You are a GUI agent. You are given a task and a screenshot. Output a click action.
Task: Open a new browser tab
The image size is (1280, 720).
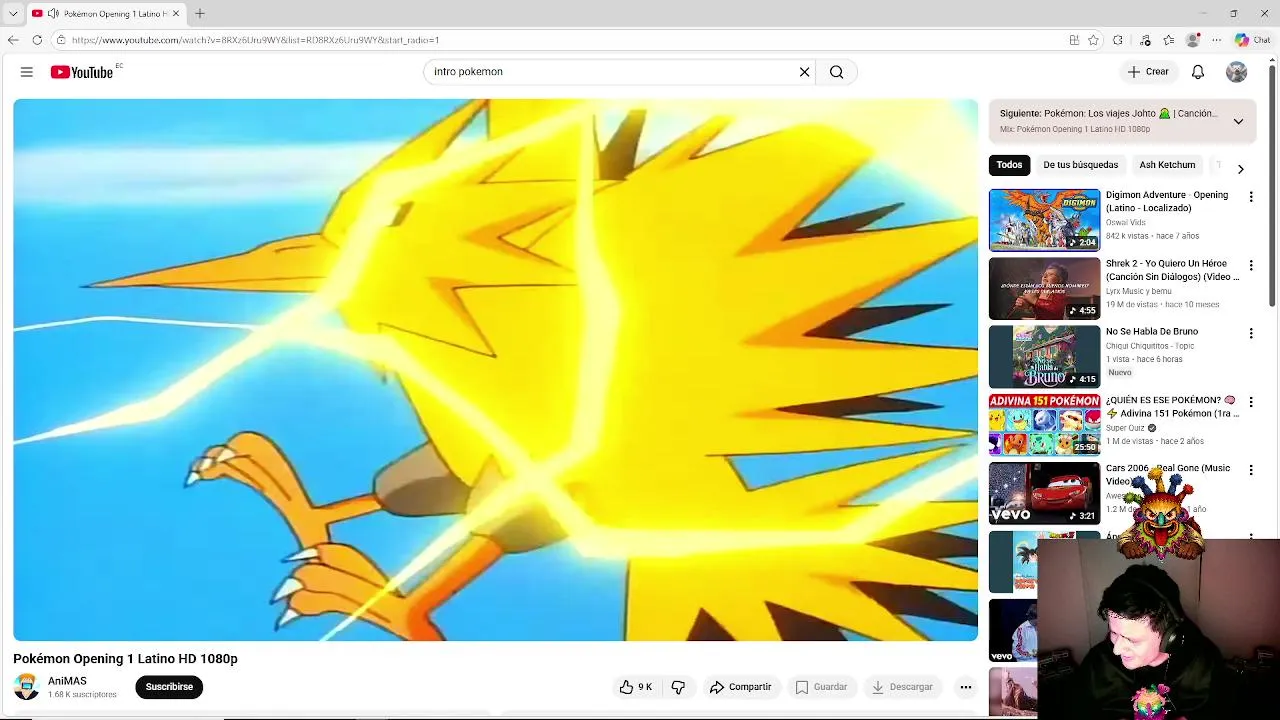point(200,14)
